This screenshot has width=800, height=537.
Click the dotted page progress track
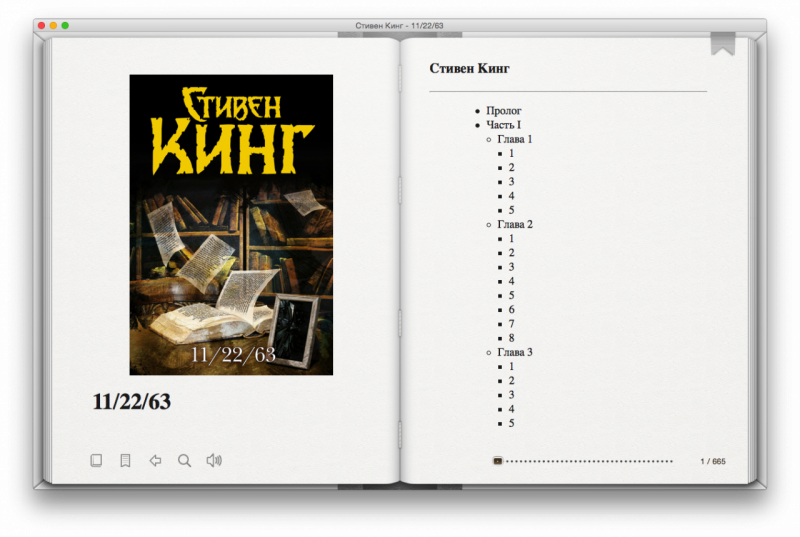click(x=589, y=461)
